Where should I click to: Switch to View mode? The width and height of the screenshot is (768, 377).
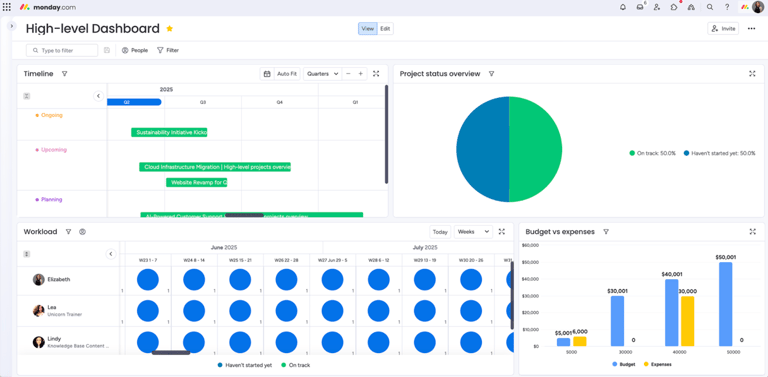(x=367, y=28)
